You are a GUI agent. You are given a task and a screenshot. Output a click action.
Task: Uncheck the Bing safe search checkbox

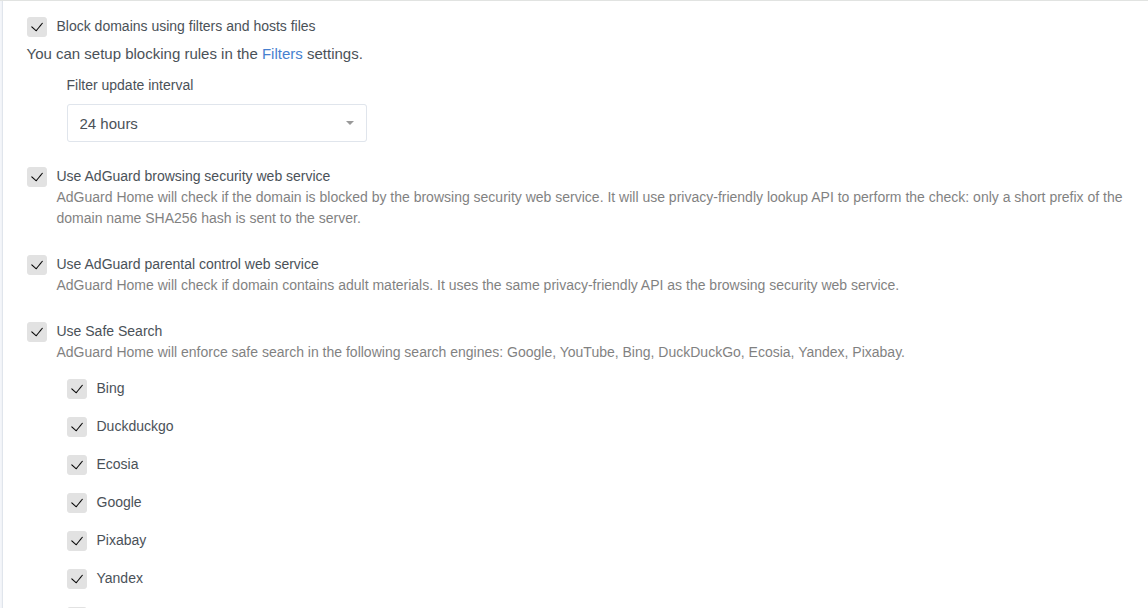pos(77,389)
